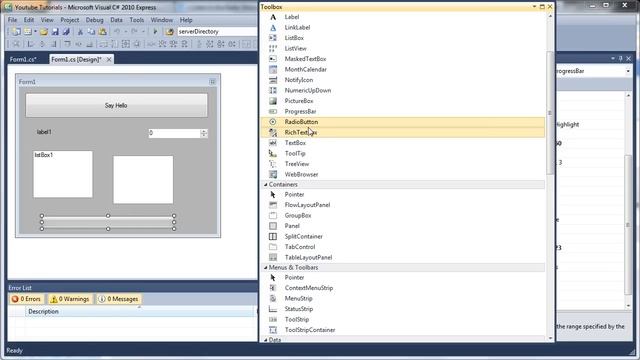Open the Toolbox window position dropdown
Viewport: 640px width, 360px height.
tap(534, 7)
